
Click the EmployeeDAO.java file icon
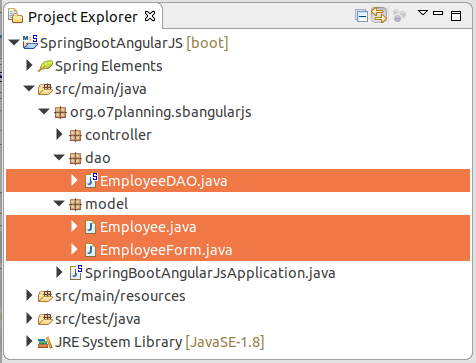point(91,181)
